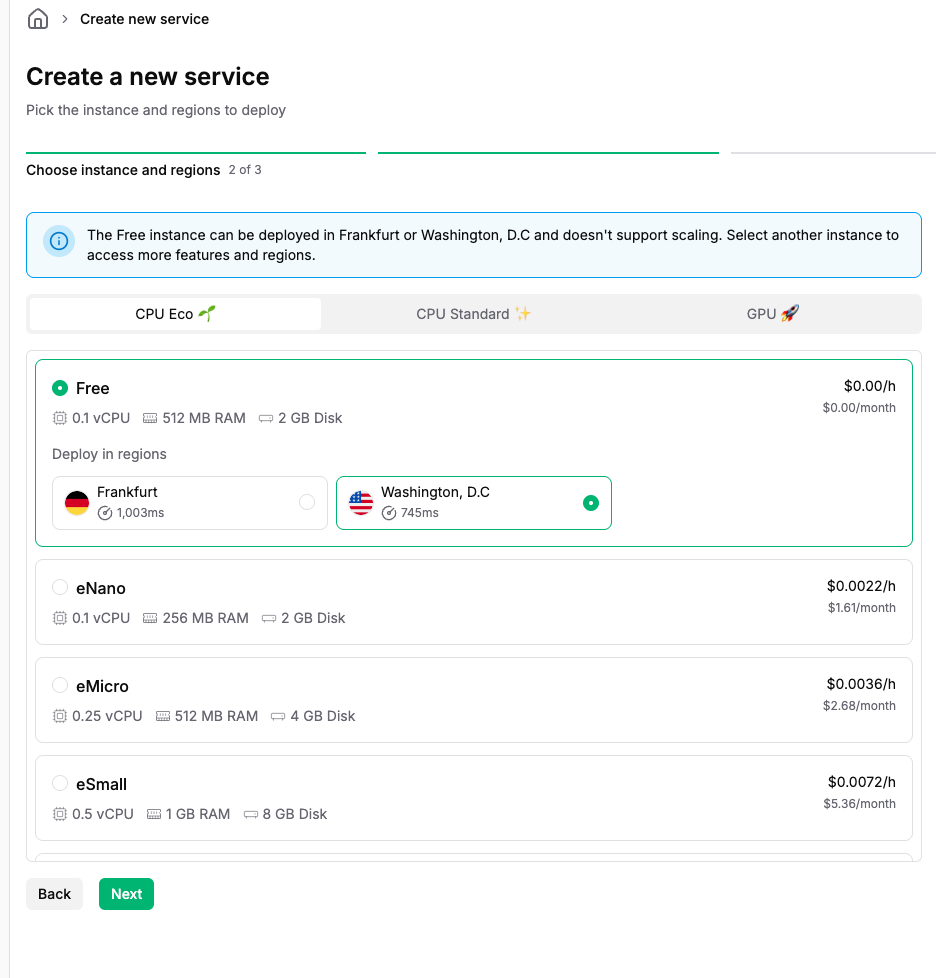Select the Free instance radio button

(60, 388)
